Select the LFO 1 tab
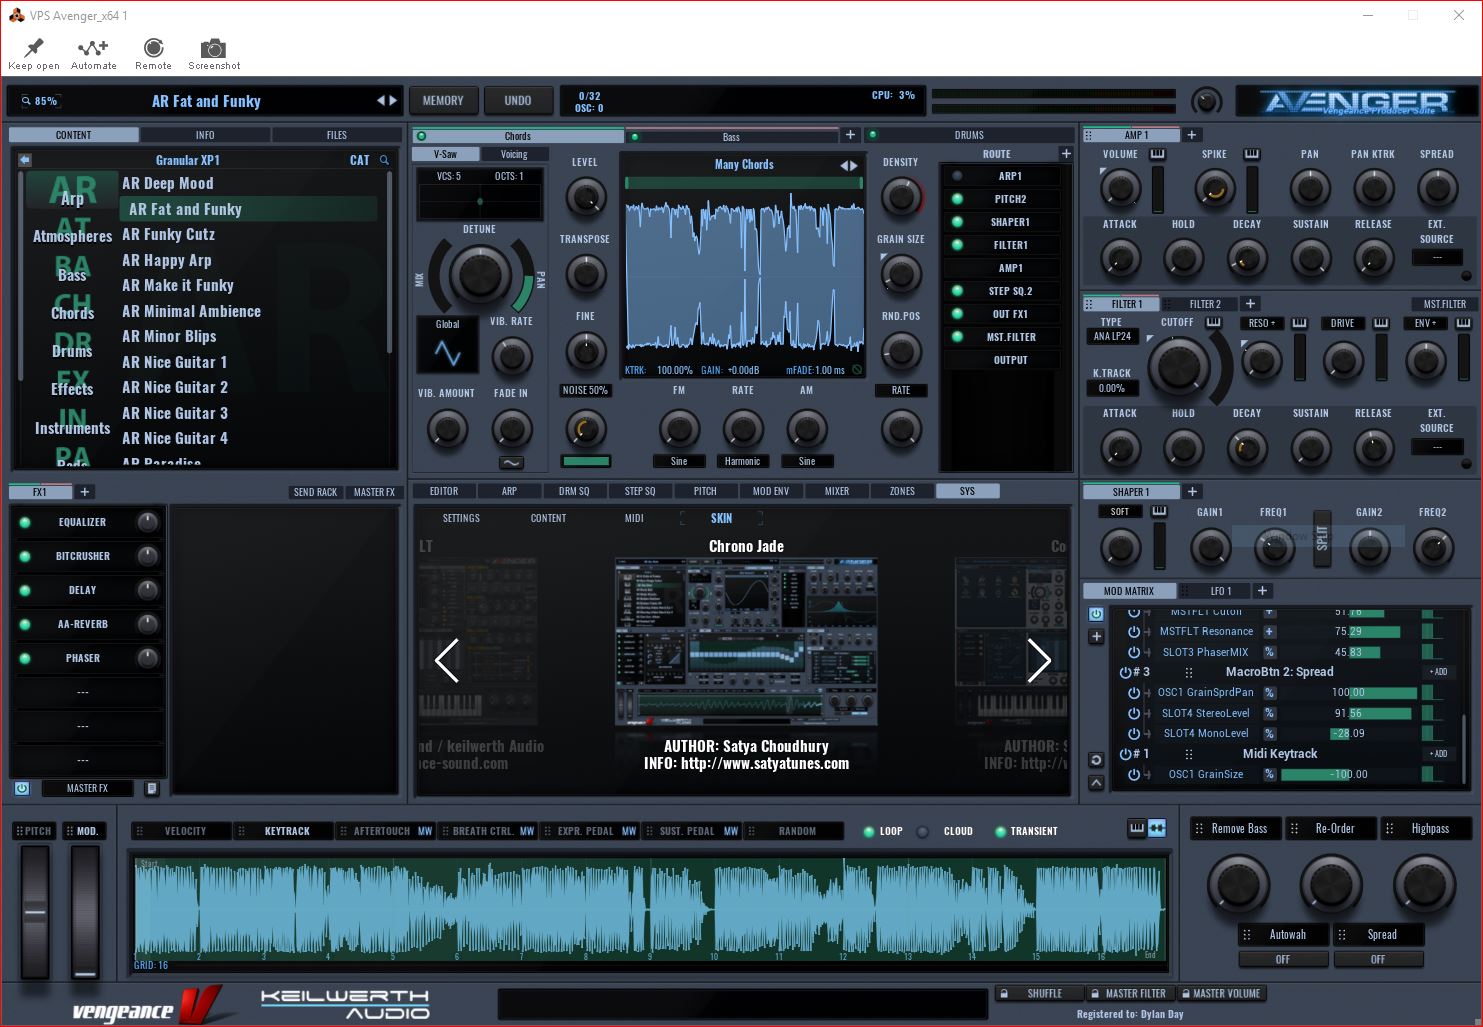 (1213, 592)
